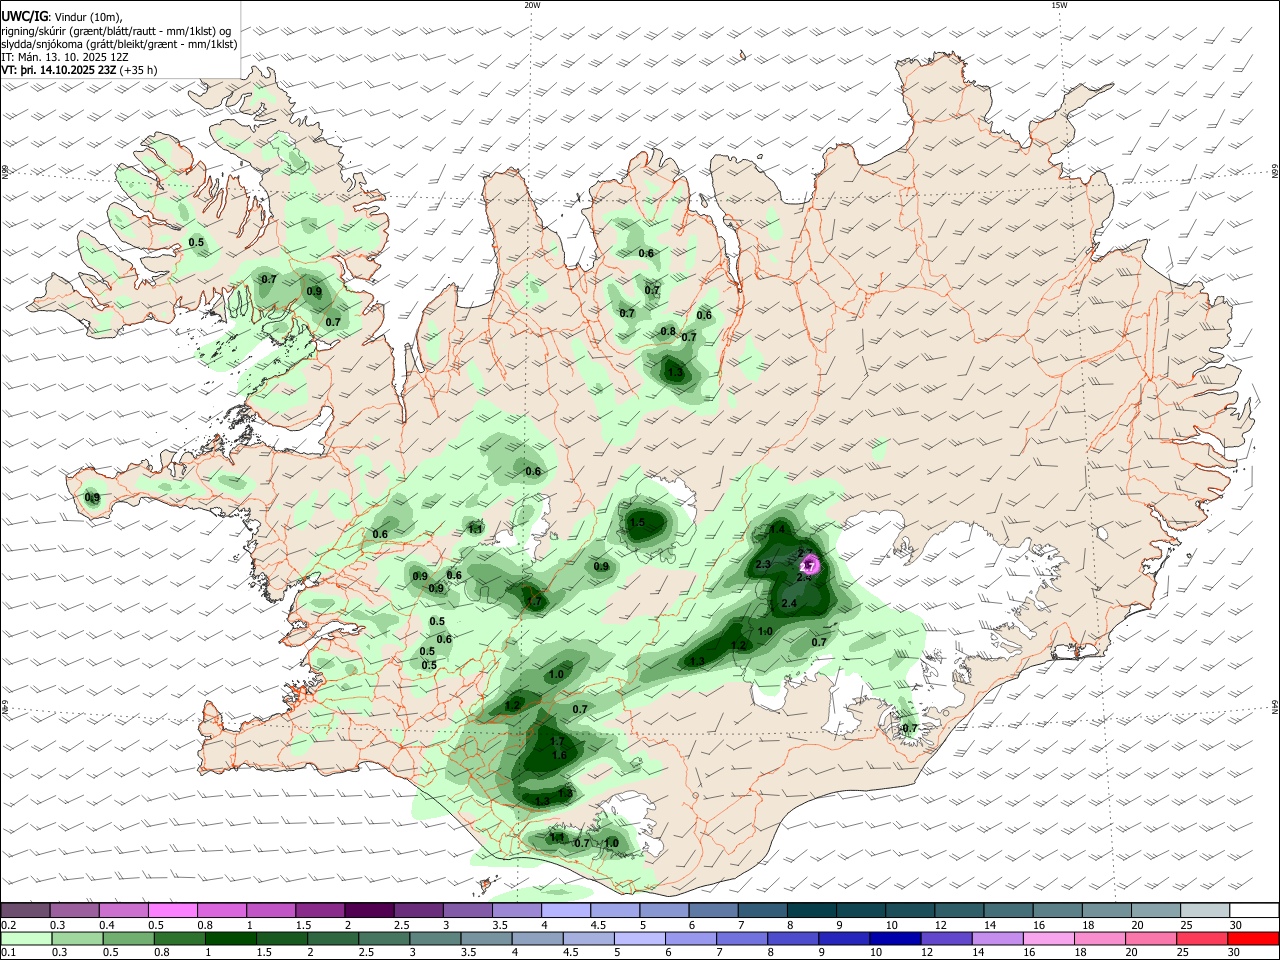This screenshot has height=960, width=1280.
Task: Select the lavender snow swatch starting at 4
Action: point(564,911)
